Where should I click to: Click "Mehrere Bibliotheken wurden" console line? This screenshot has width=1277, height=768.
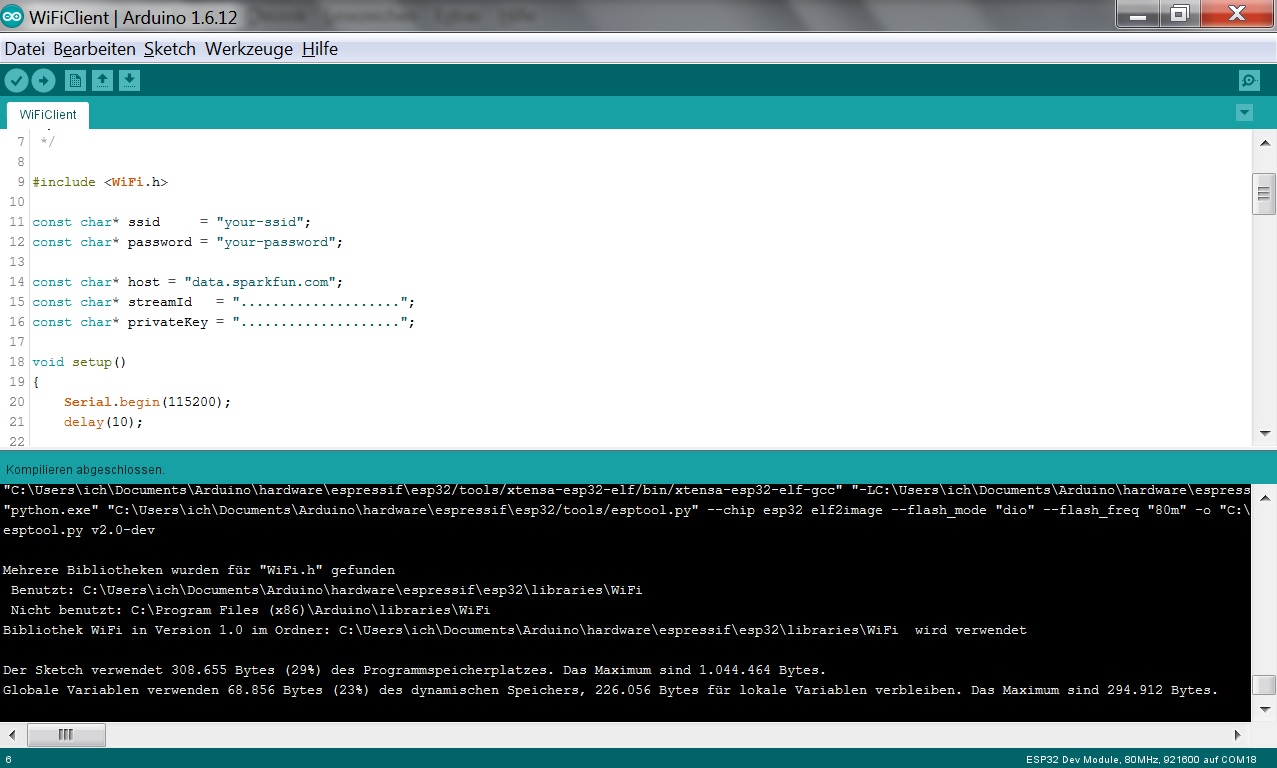click(199, 570)
